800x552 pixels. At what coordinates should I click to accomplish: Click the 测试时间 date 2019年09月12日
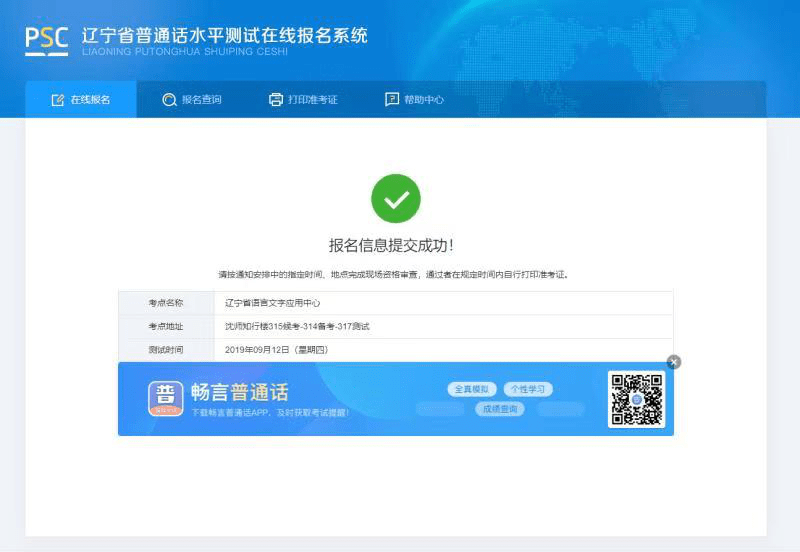[x=257, y=350]
